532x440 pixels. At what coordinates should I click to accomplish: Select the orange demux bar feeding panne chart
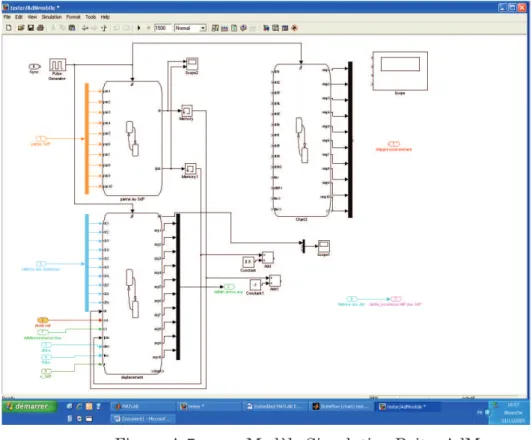pos(87,138)
